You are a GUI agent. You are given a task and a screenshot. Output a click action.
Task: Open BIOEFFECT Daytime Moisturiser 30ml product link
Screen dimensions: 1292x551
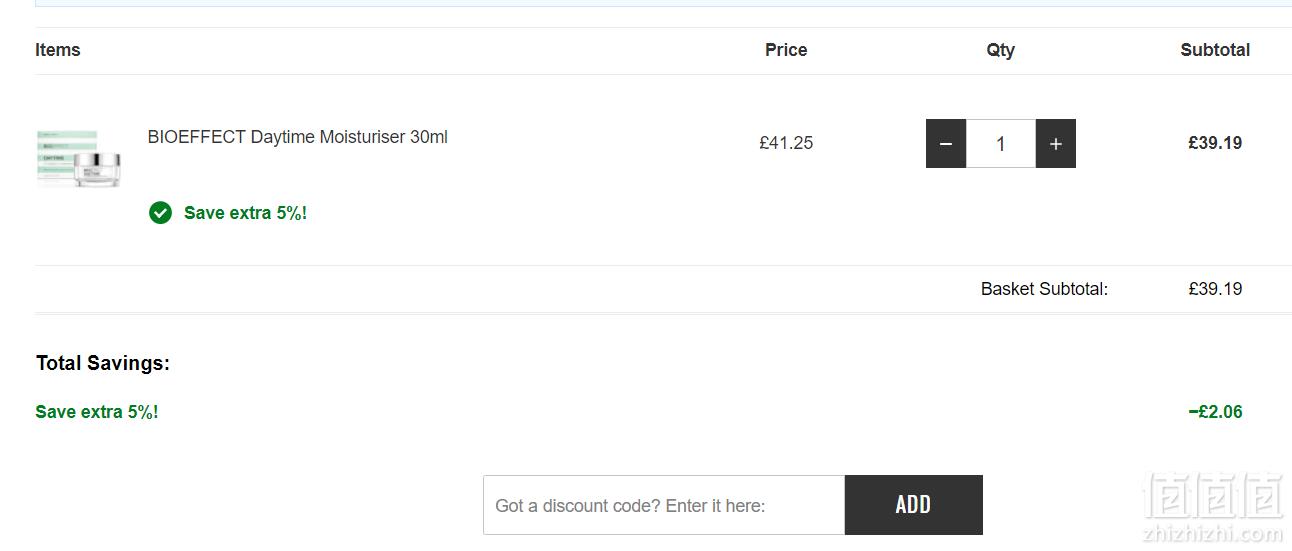(298, 137)
